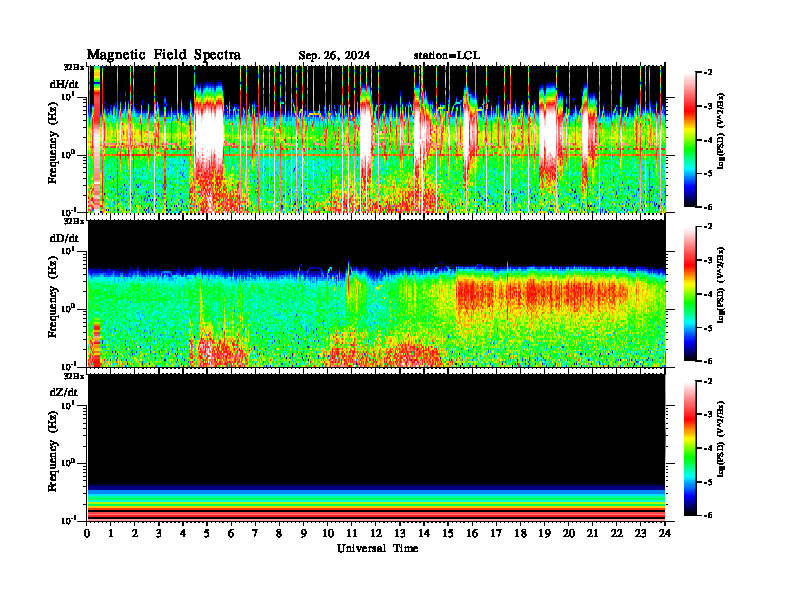Click the "-4" label on dD/dt color bar
This screenshot has height=612, width=792.
tap(708, 294)
